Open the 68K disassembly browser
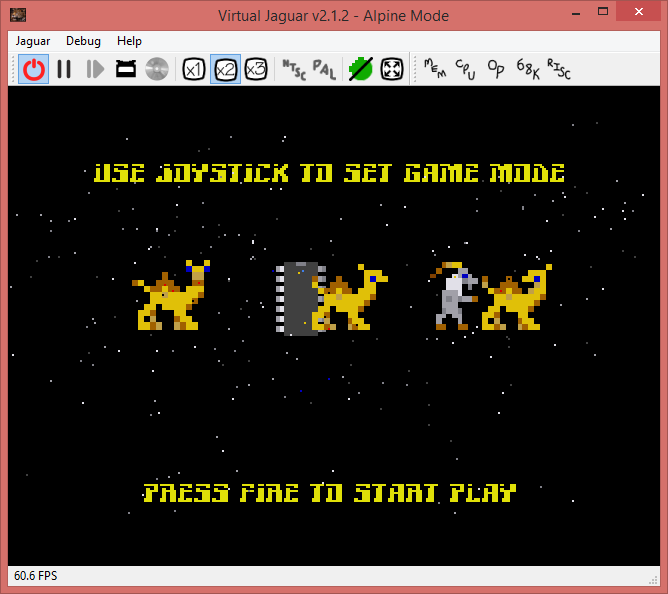Image resolution: width=668 pixels, height=594 pixels. 527,69
